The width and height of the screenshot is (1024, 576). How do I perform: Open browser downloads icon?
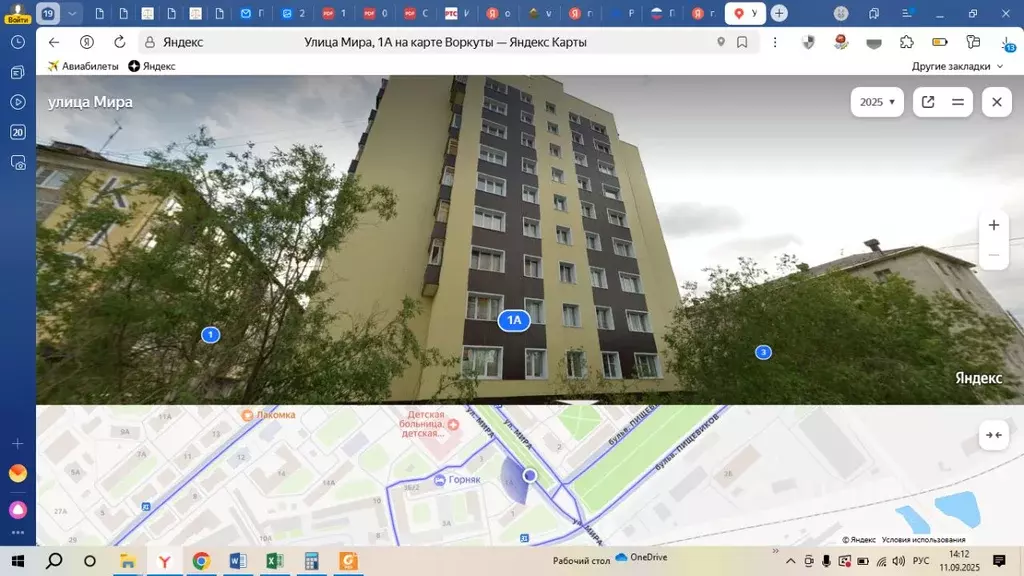[x=1006, y=43]
